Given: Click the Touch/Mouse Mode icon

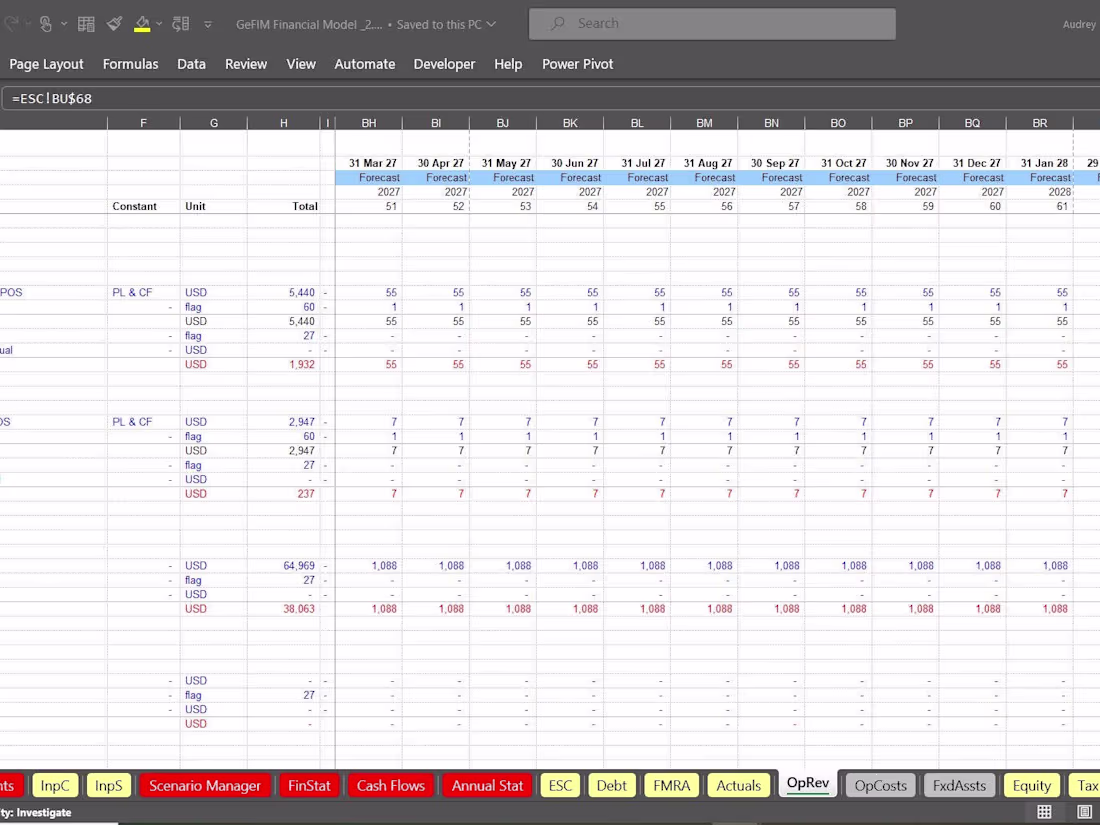Looking at the screenshot, I should click(x=45, y=22).
